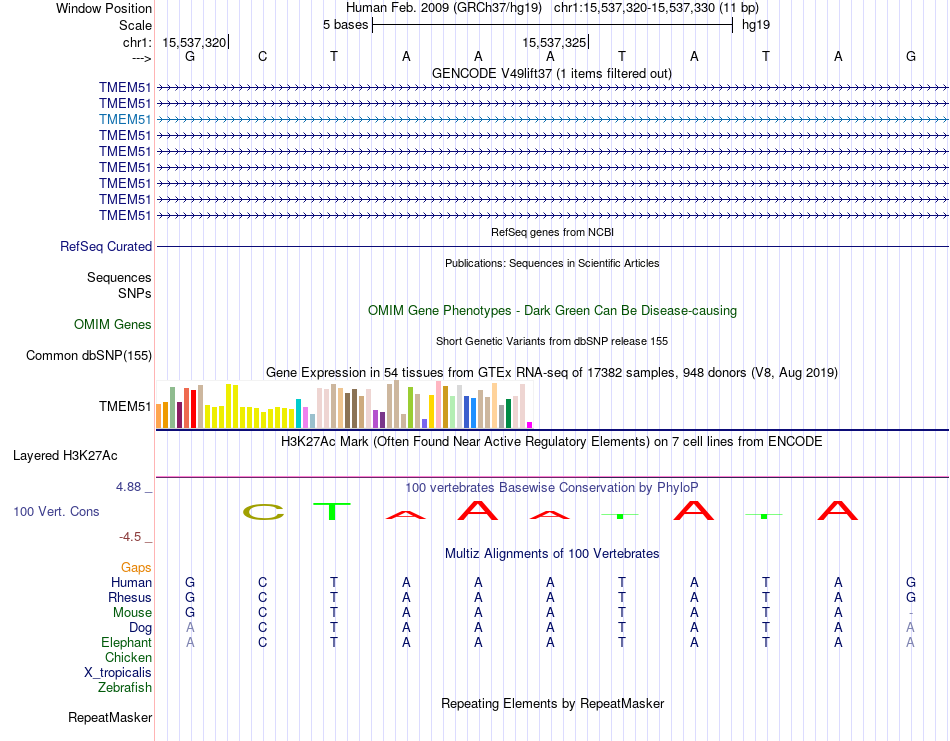The image size is (950, 741).
Task: Click the C base in the Rhesus alignment row
Action: [x=262, y=597]
